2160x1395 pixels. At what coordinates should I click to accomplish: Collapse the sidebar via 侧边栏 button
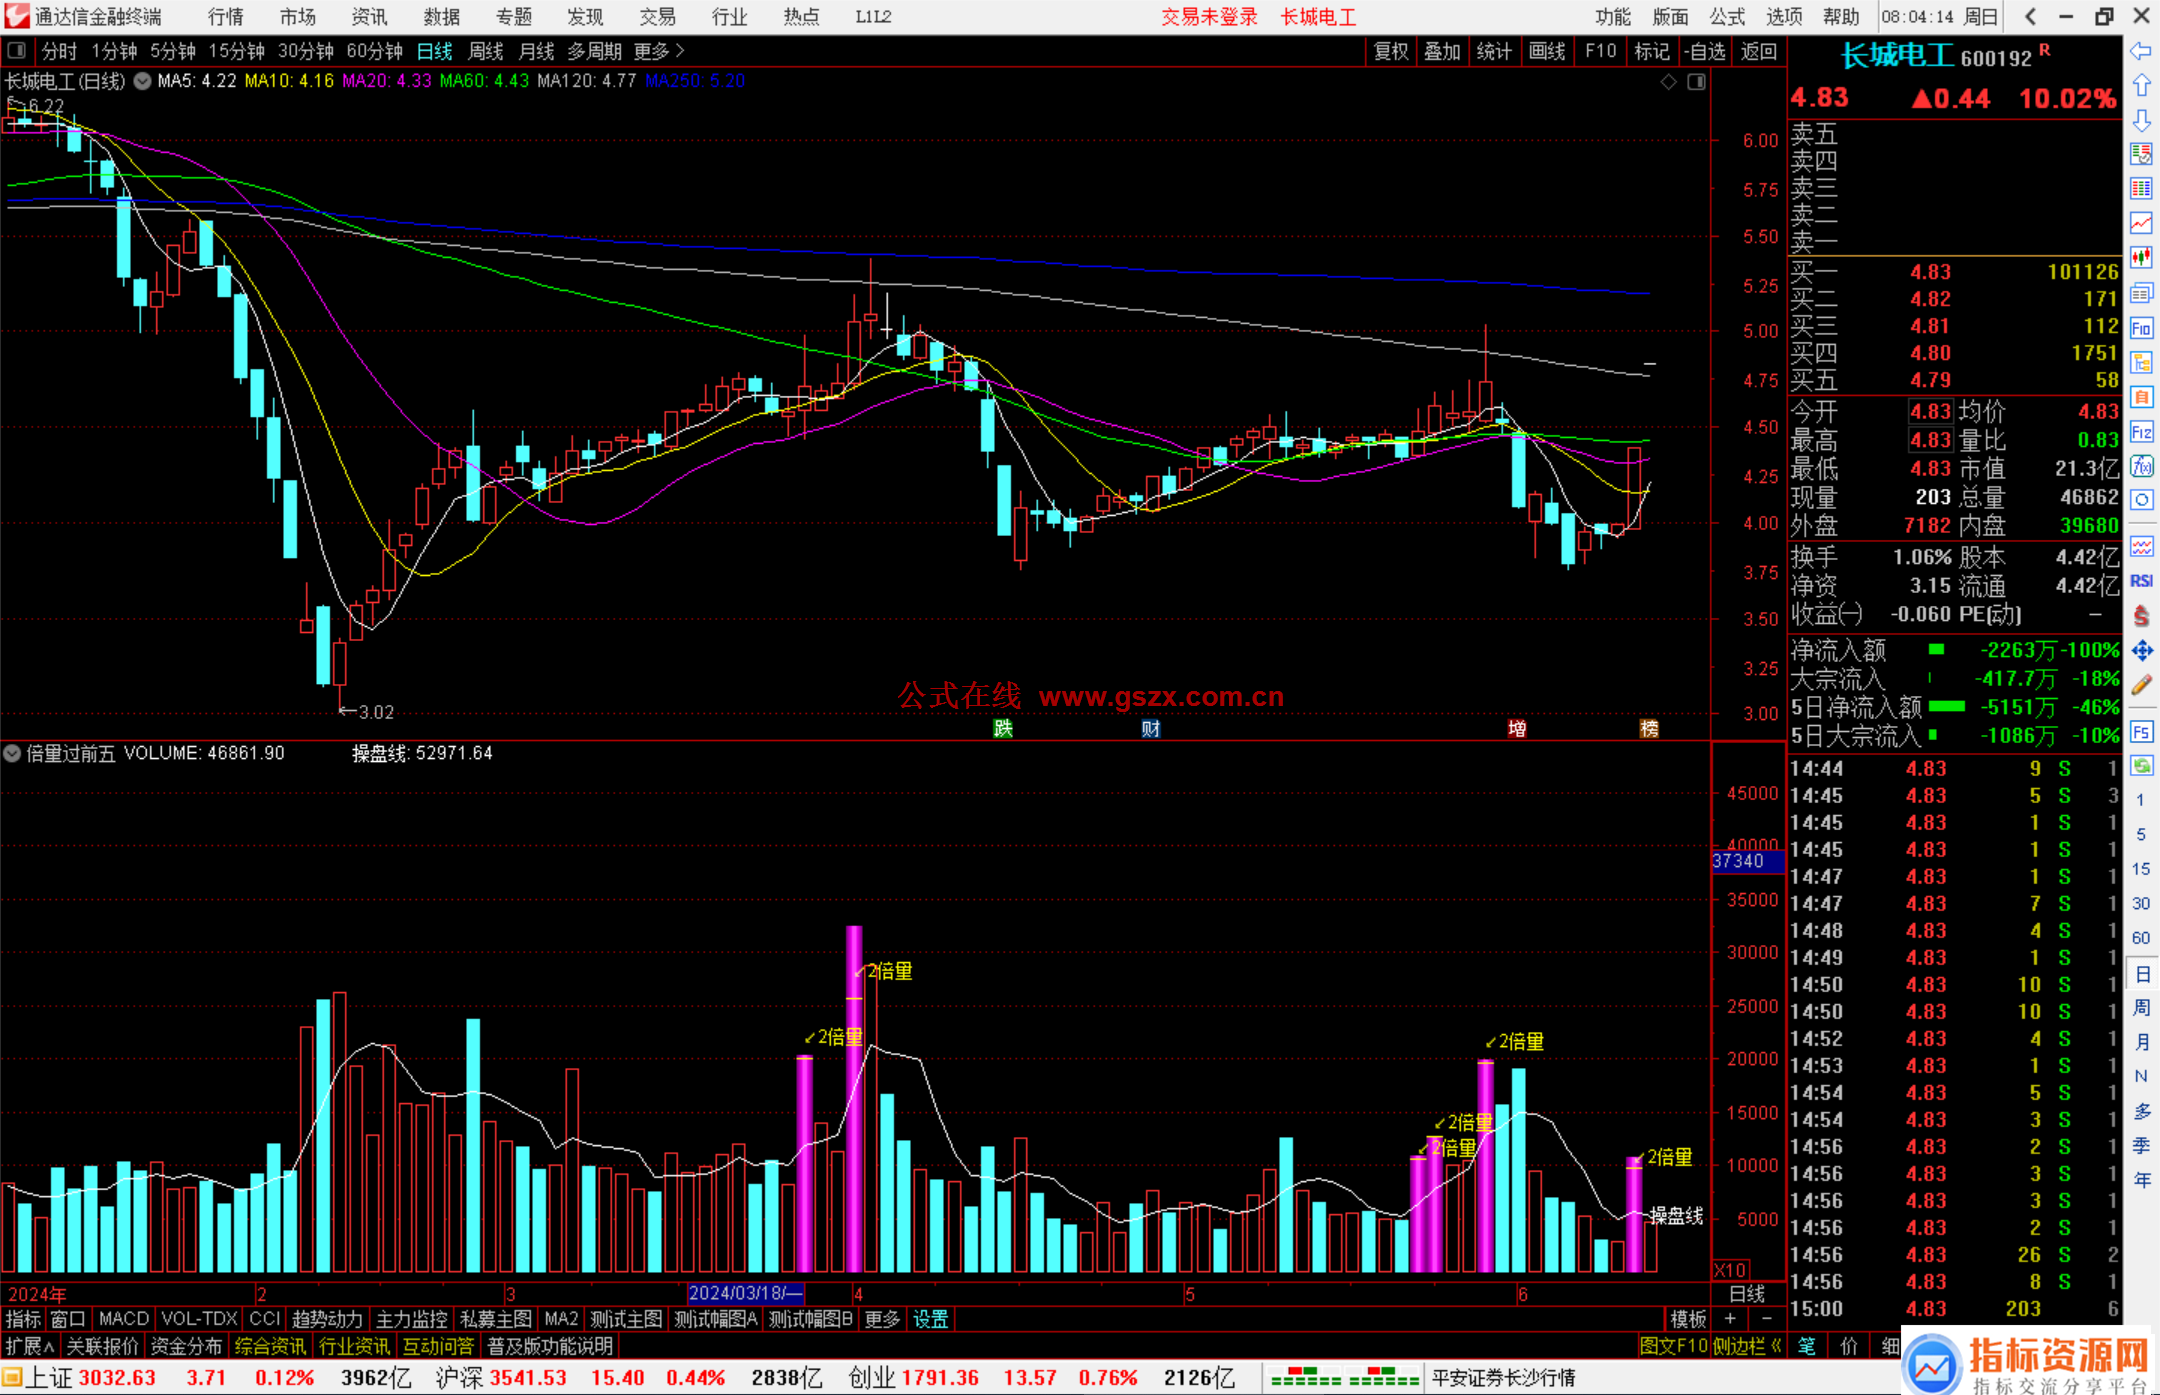pyautogui.click(x=1747, y=1346)
